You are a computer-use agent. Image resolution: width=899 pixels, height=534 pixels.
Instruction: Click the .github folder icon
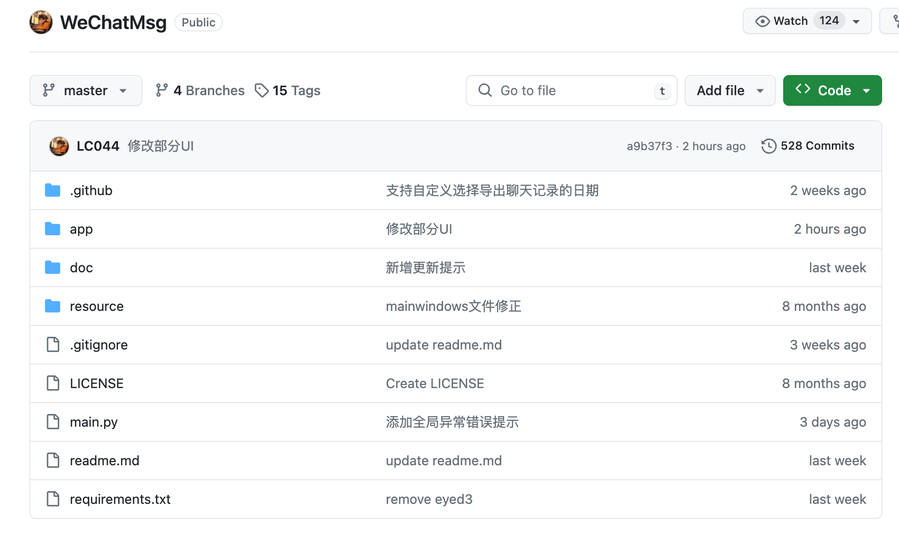pos(53,190)
